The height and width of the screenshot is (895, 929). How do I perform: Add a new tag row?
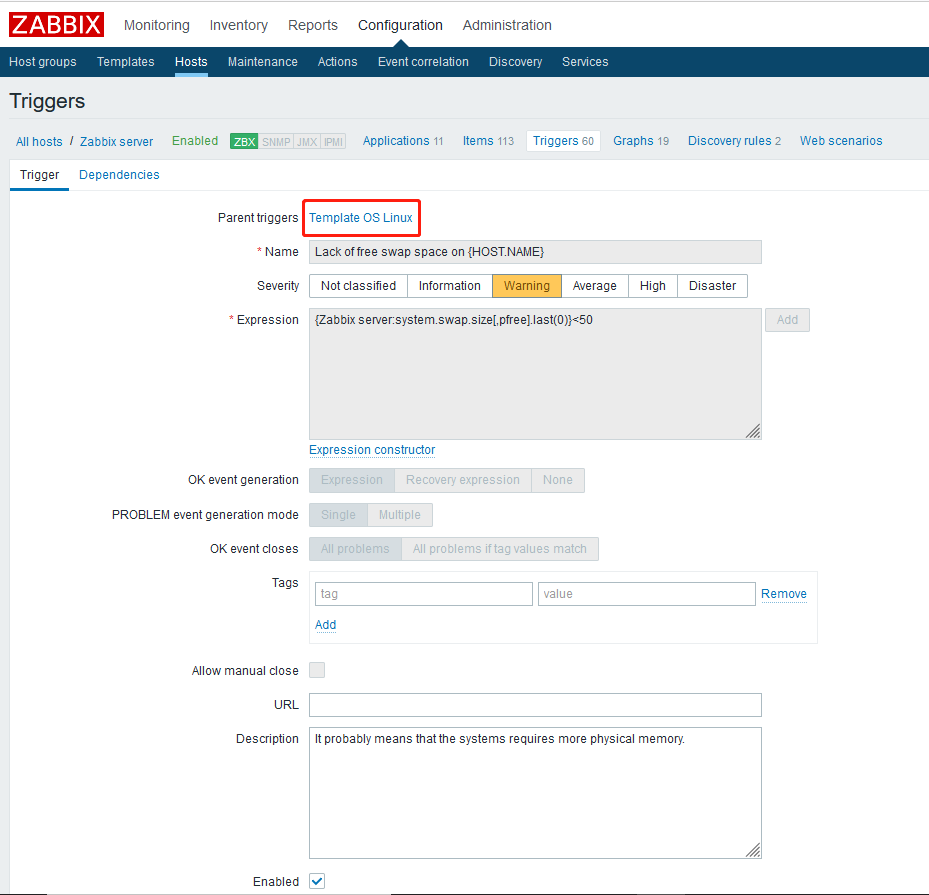click(325, 625)
